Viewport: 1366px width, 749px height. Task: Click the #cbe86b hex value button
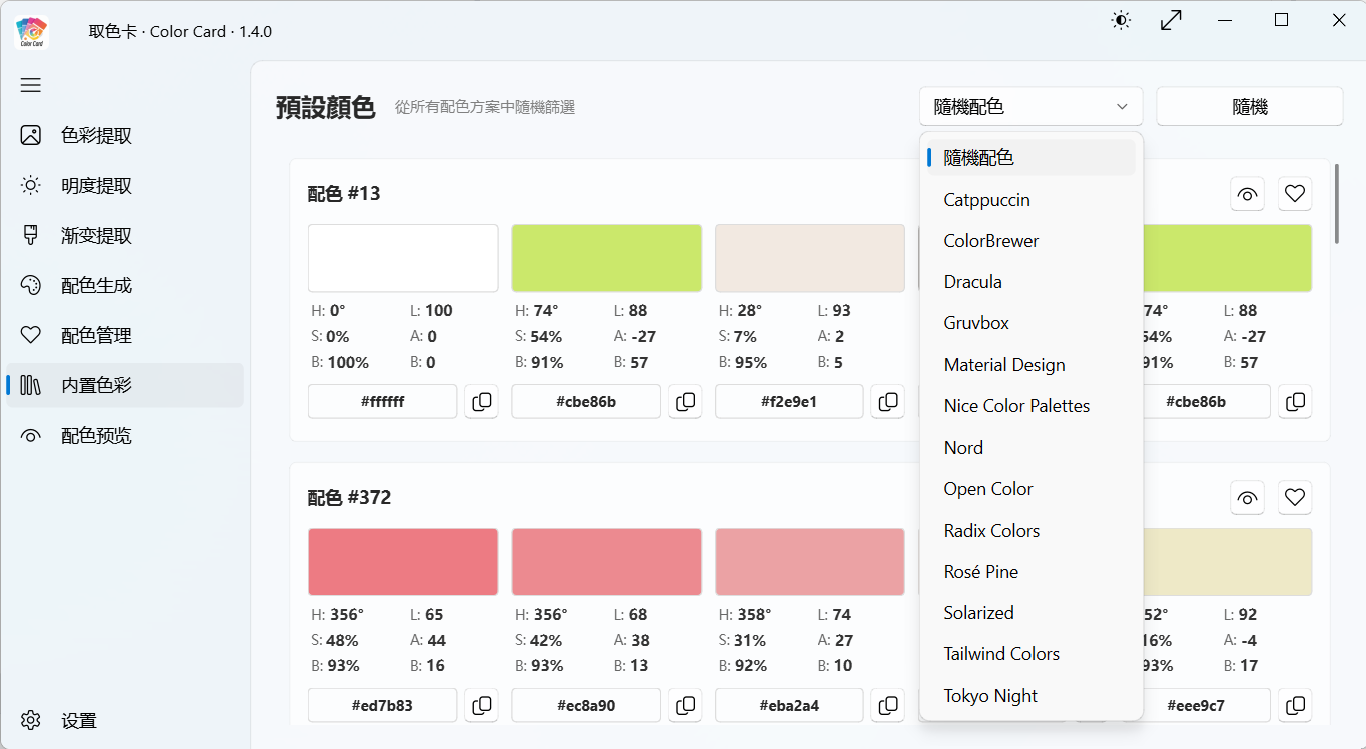pos(585,402)
